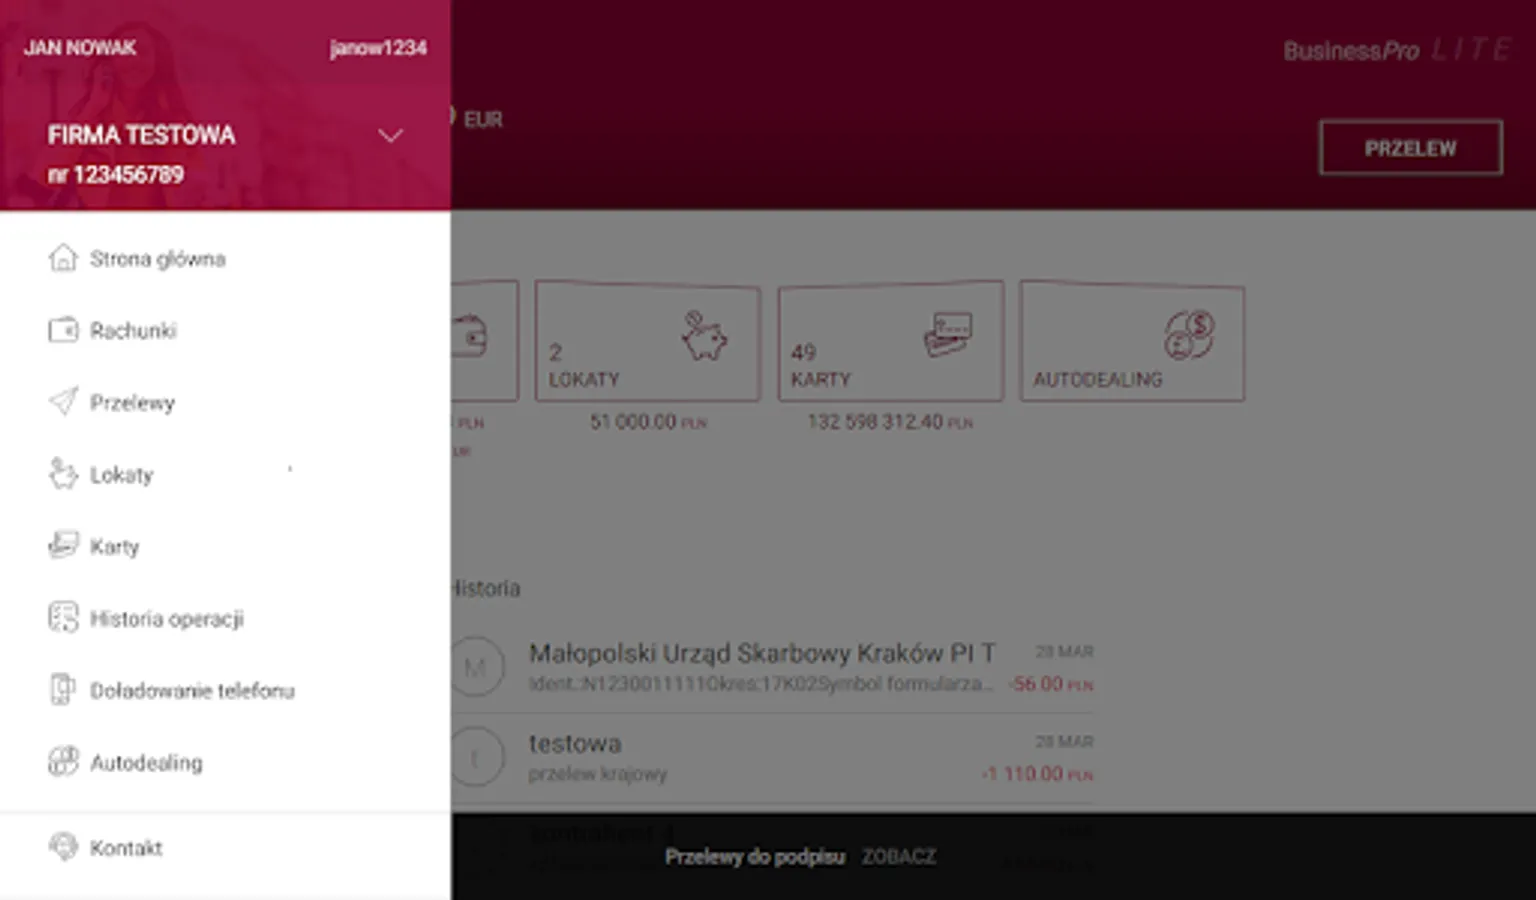This screenshot has width=1536, height=900.
Task: Click the currency icon beside Autodealing
Action: click(x=63, y=762)
